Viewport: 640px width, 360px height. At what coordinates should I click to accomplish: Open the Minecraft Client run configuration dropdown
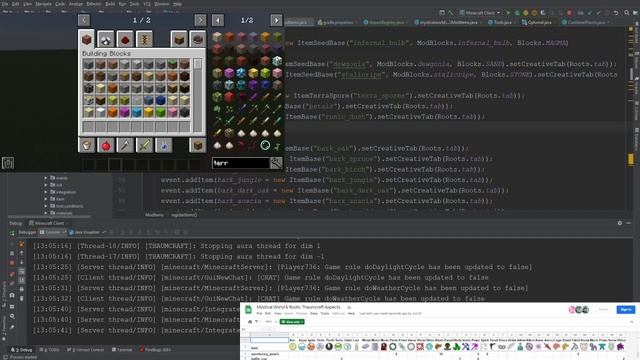pos(480,13)
